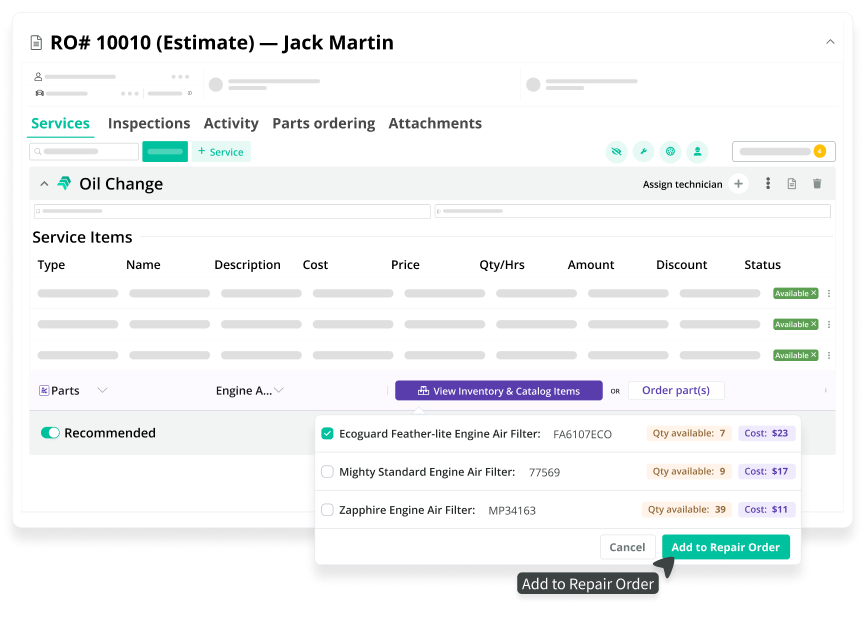The height and width of the screenshot is (620, 864).
Task: Delete the Oil Change service via trash icon
Action: pyautogui.click(x=817, y=184)
